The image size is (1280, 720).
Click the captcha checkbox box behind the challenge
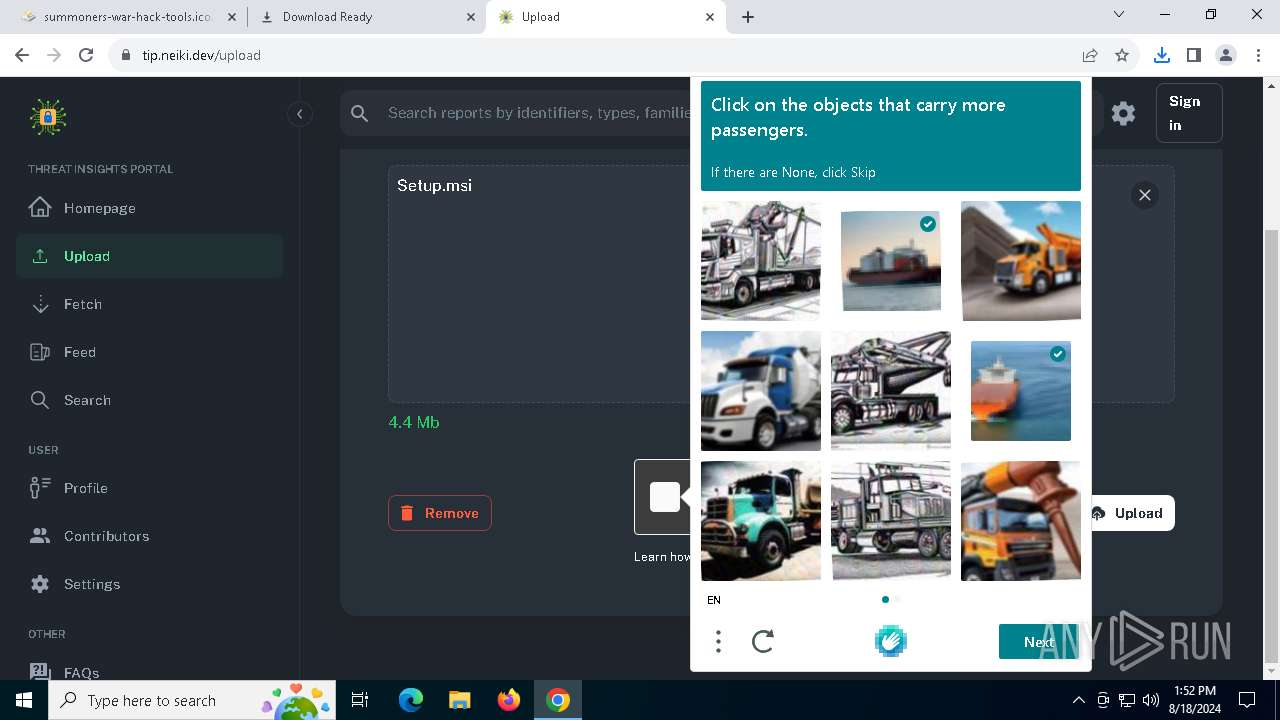click(664, 497)
